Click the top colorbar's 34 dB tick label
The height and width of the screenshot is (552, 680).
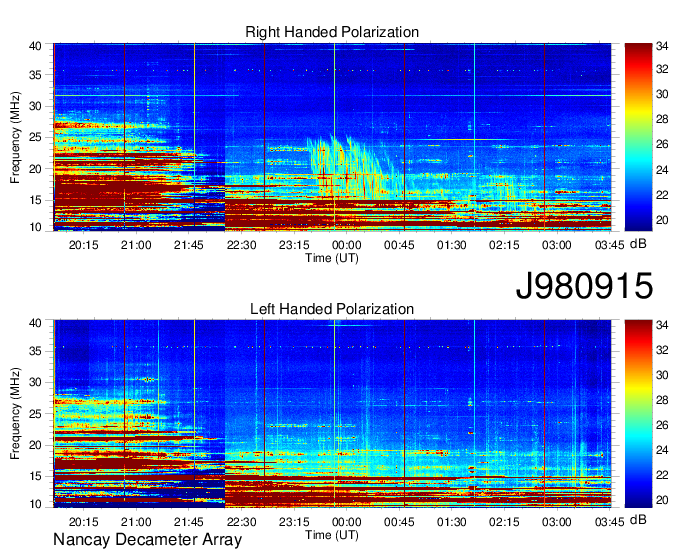click(662, 46)
